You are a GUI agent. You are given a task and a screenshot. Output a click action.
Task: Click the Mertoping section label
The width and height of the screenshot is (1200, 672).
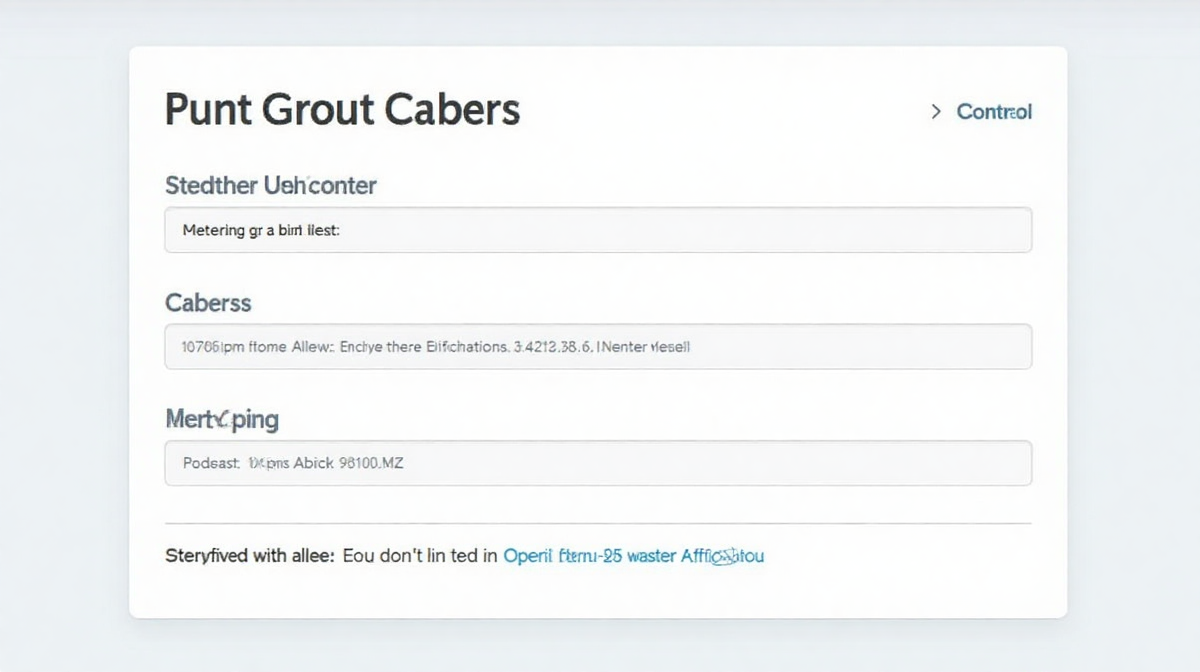pyautogui.click(x=221, y=419)
